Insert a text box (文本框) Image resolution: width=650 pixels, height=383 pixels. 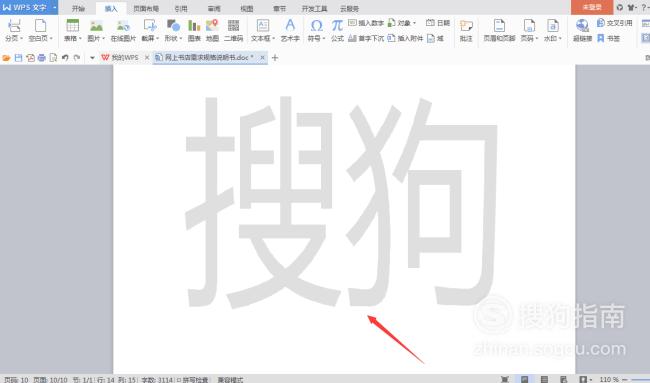pyautogui.click(x=263, y=30)
